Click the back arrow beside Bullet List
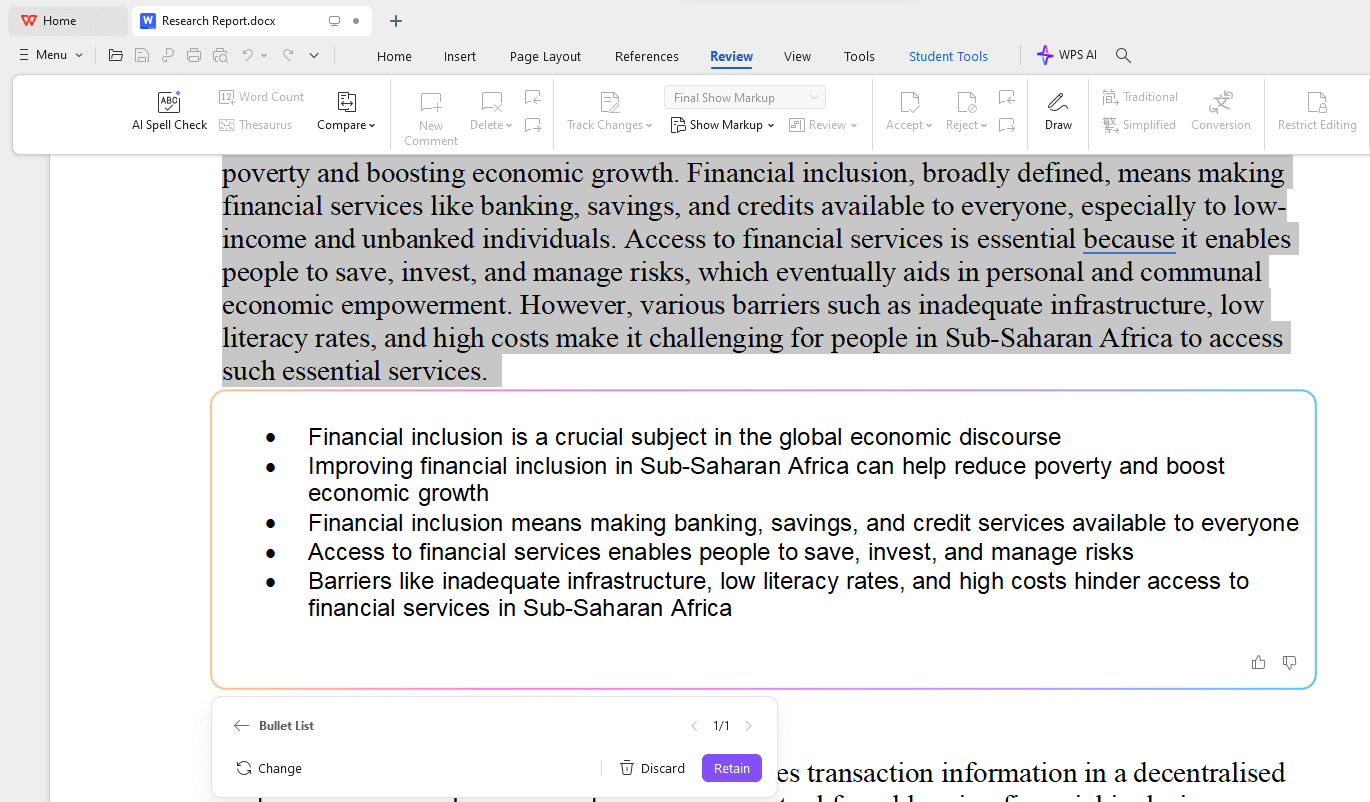The height and width of the screenshot is (802, 1370). 241,726
